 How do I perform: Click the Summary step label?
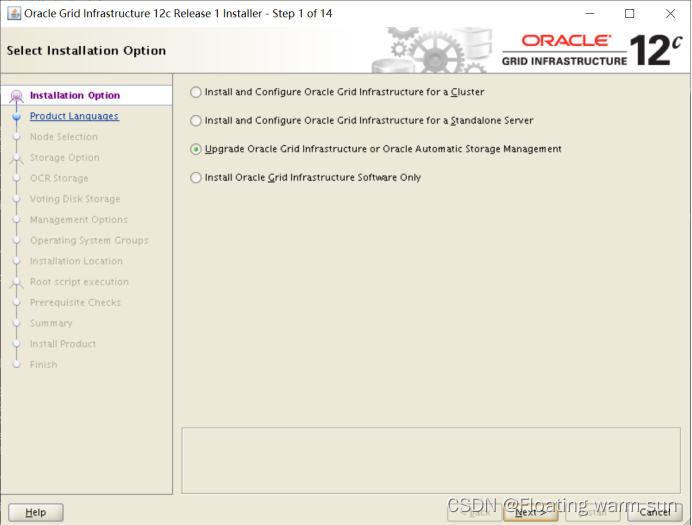[51, 323]
